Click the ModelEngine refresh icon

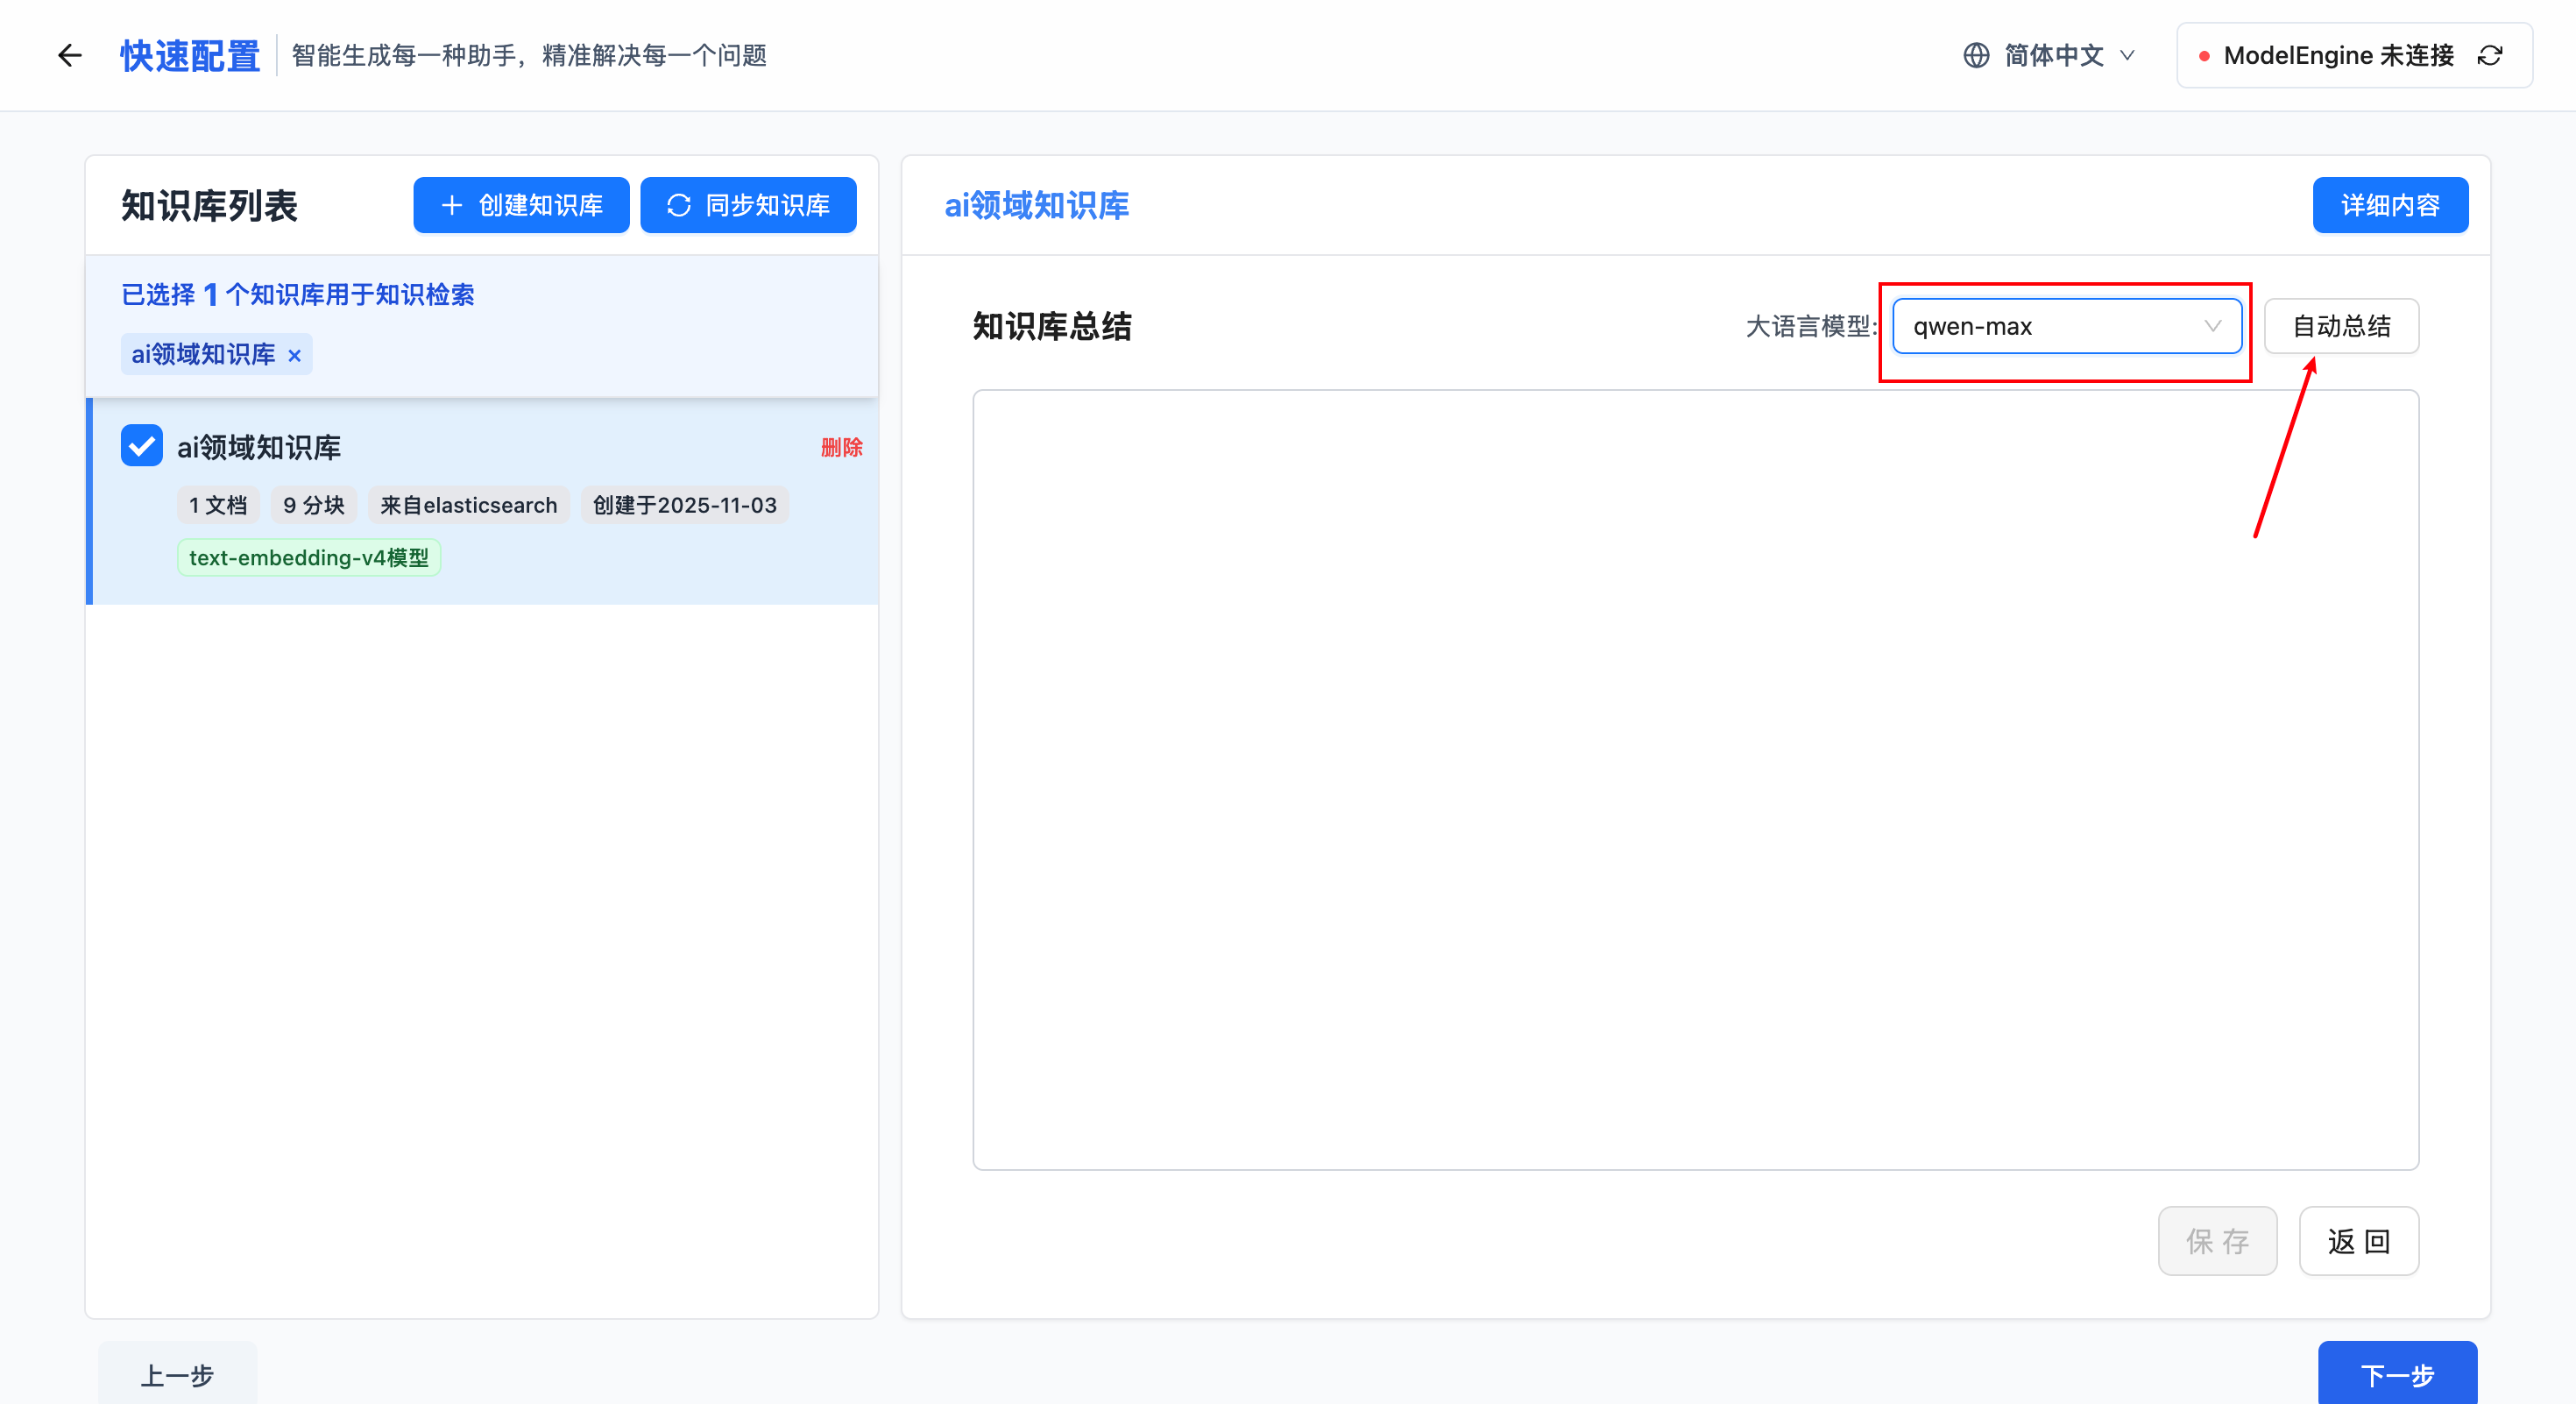pos(2490,55)
